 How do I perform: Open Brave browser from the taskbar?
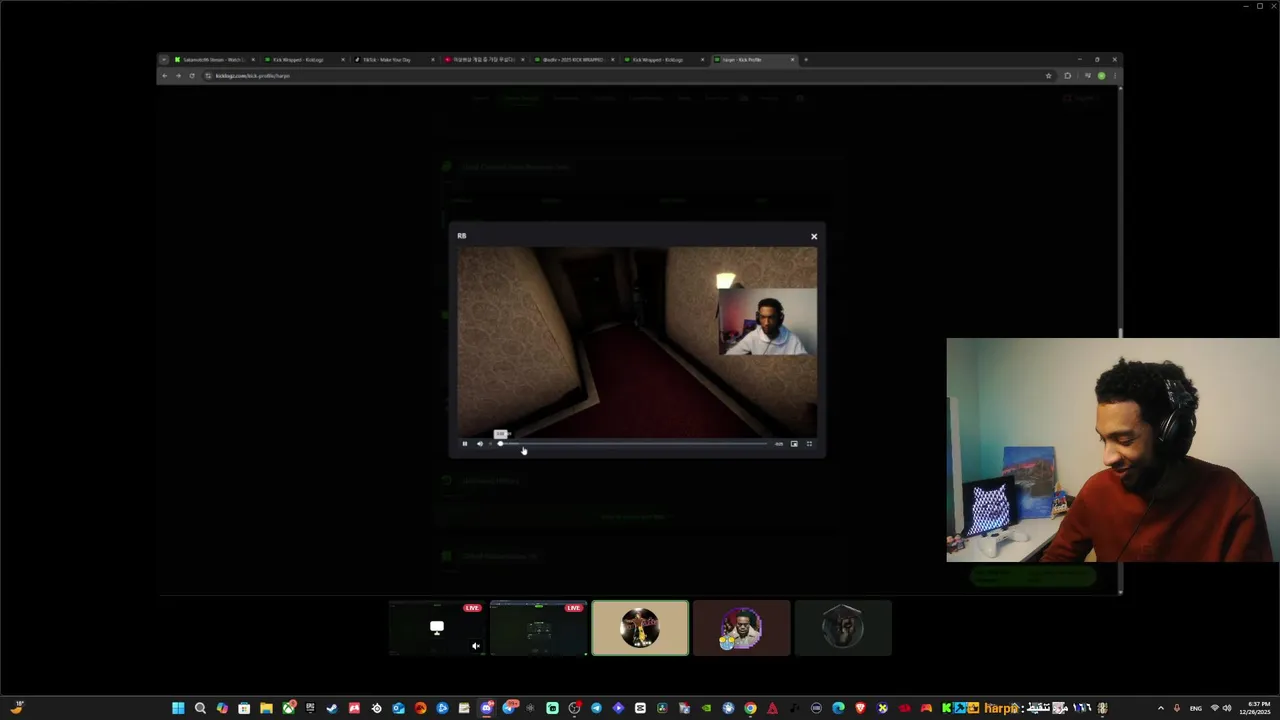pyautogui.click(x=860, y=708)
